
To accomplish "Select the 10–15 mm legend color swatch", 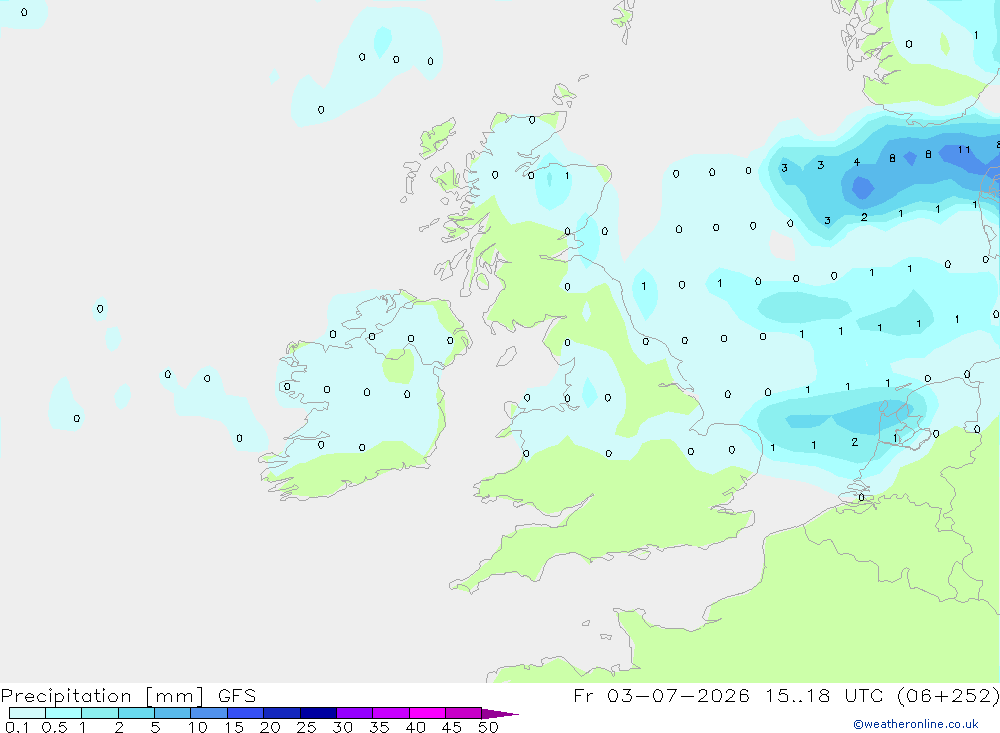I will pos(209,713).
